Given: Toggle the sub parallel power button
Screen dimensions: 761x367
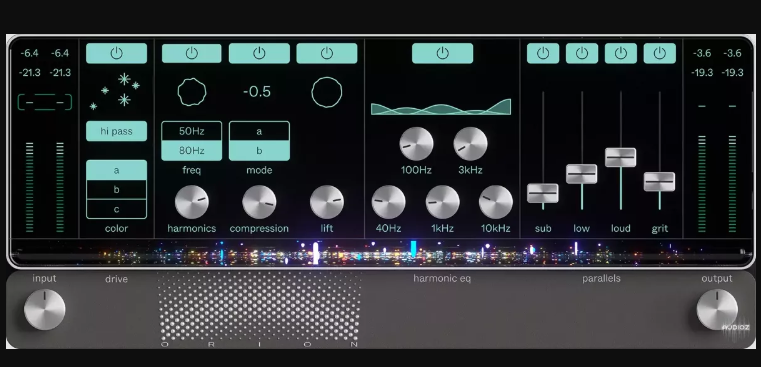Looking at the screenshot, I should coord(543,53).
